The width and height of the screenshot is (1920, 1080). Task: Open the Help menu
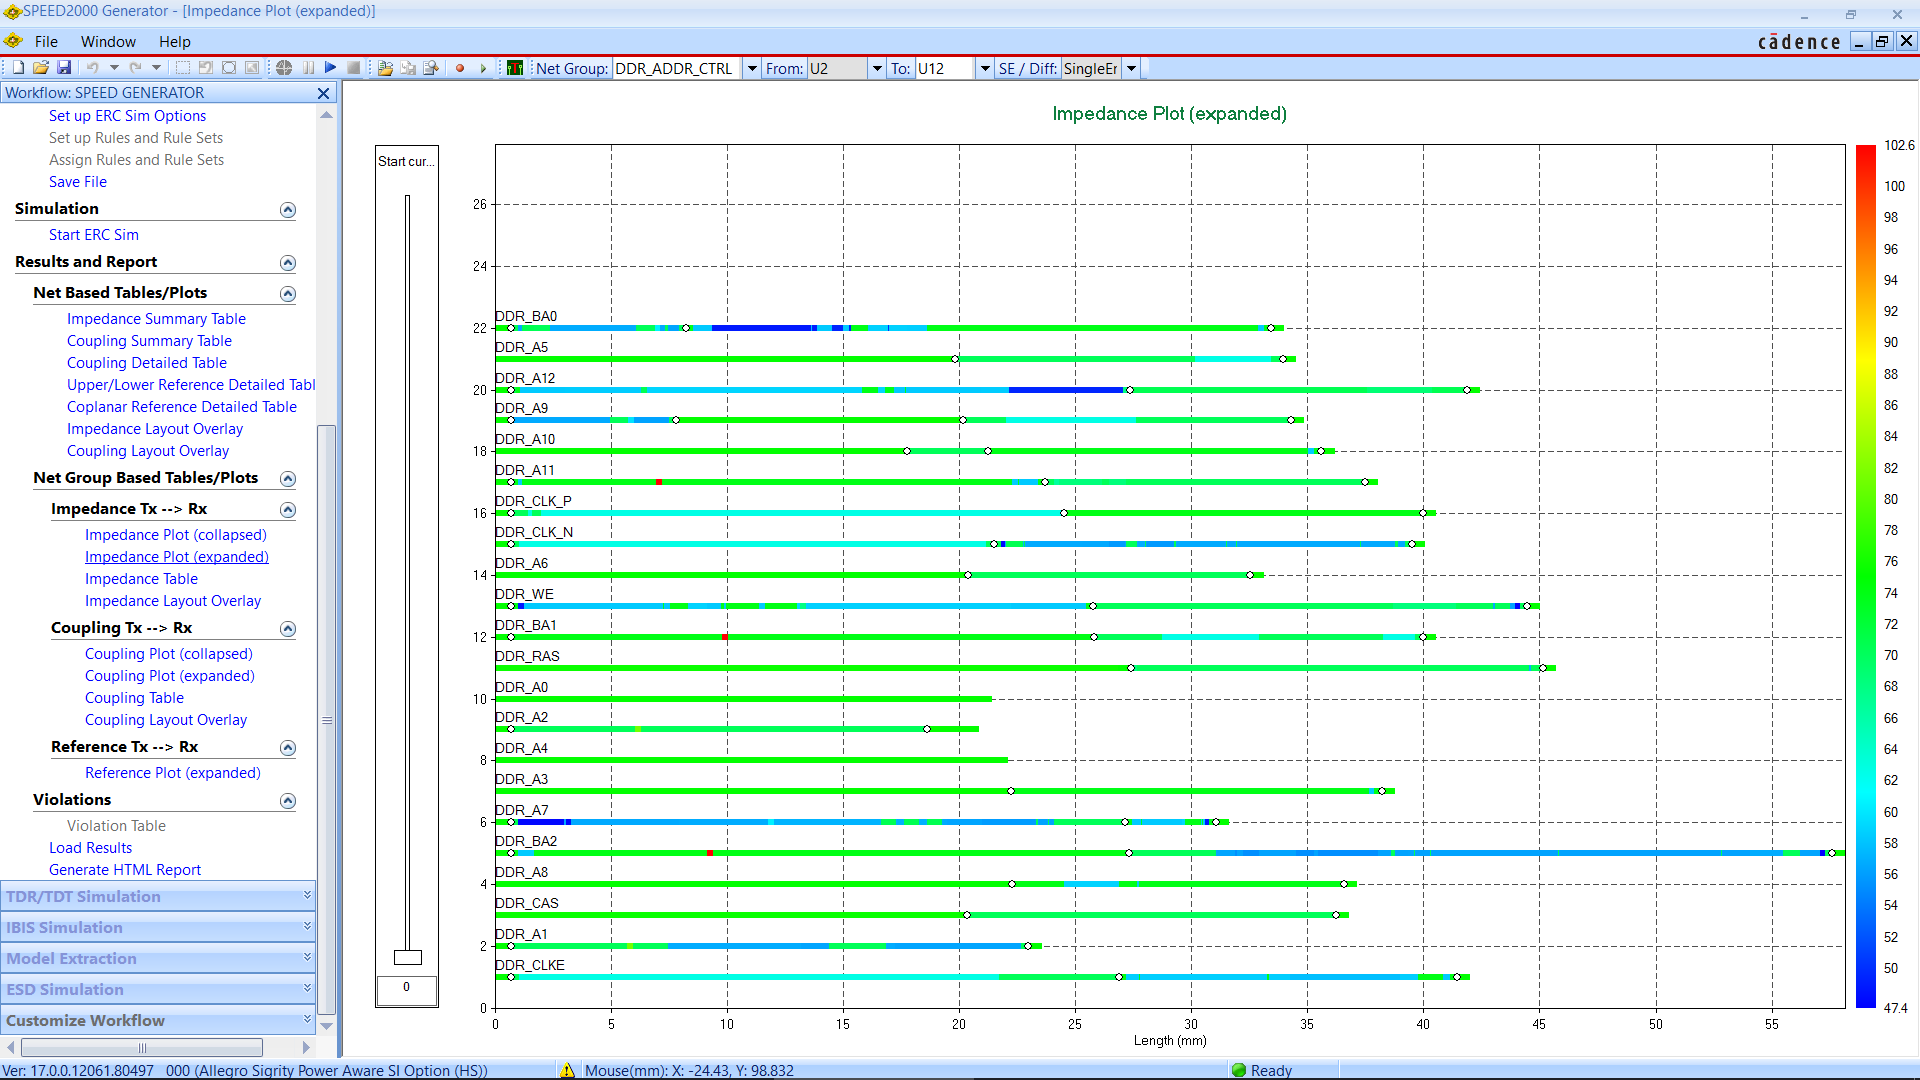[174, 41]
